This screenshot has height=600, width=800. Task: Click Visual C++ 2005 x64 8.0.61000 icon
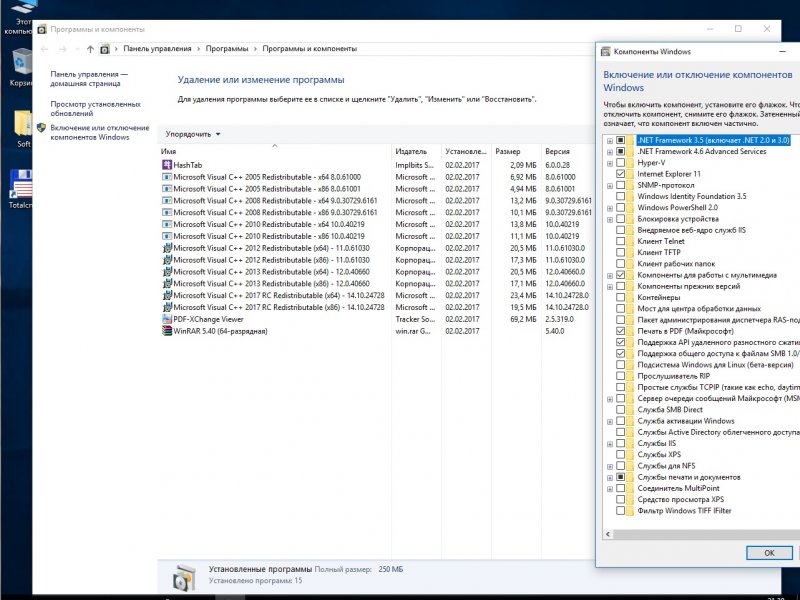(x=167, y=177)
